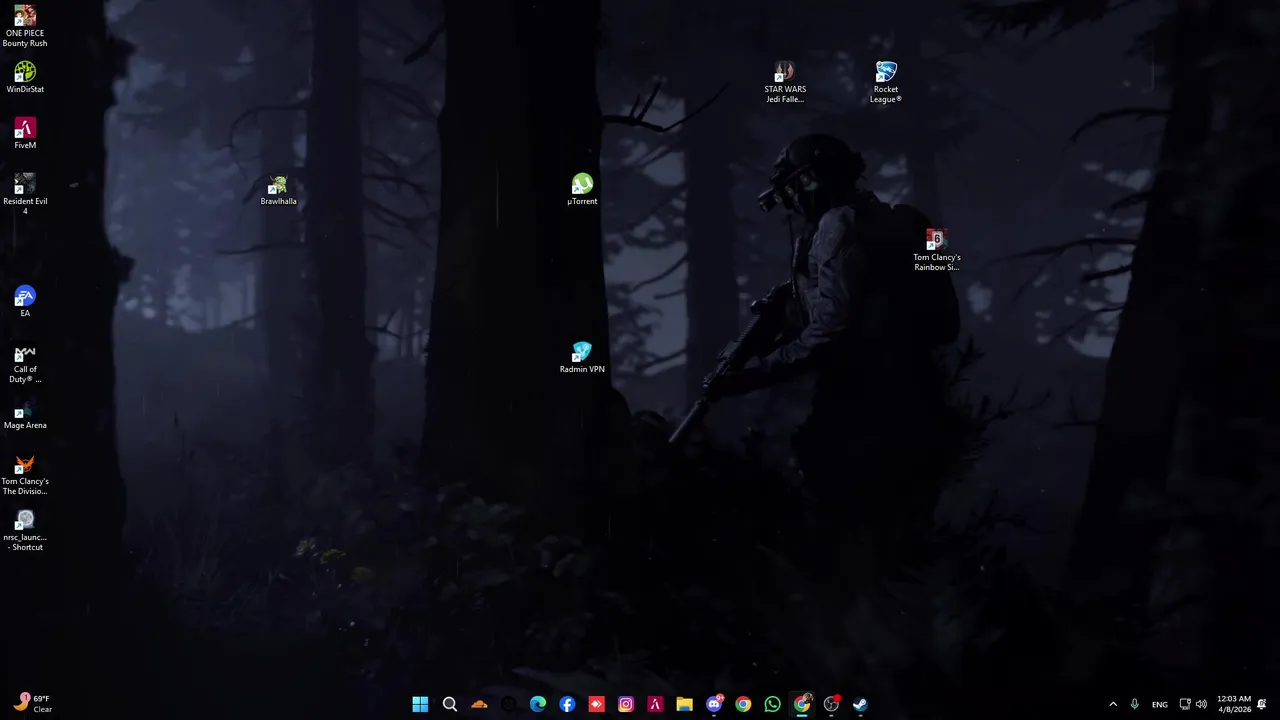Open the Cloudflare app in the taskbar
The width and height of the screenshot is (1280, 720).
[x=479, y=704]
